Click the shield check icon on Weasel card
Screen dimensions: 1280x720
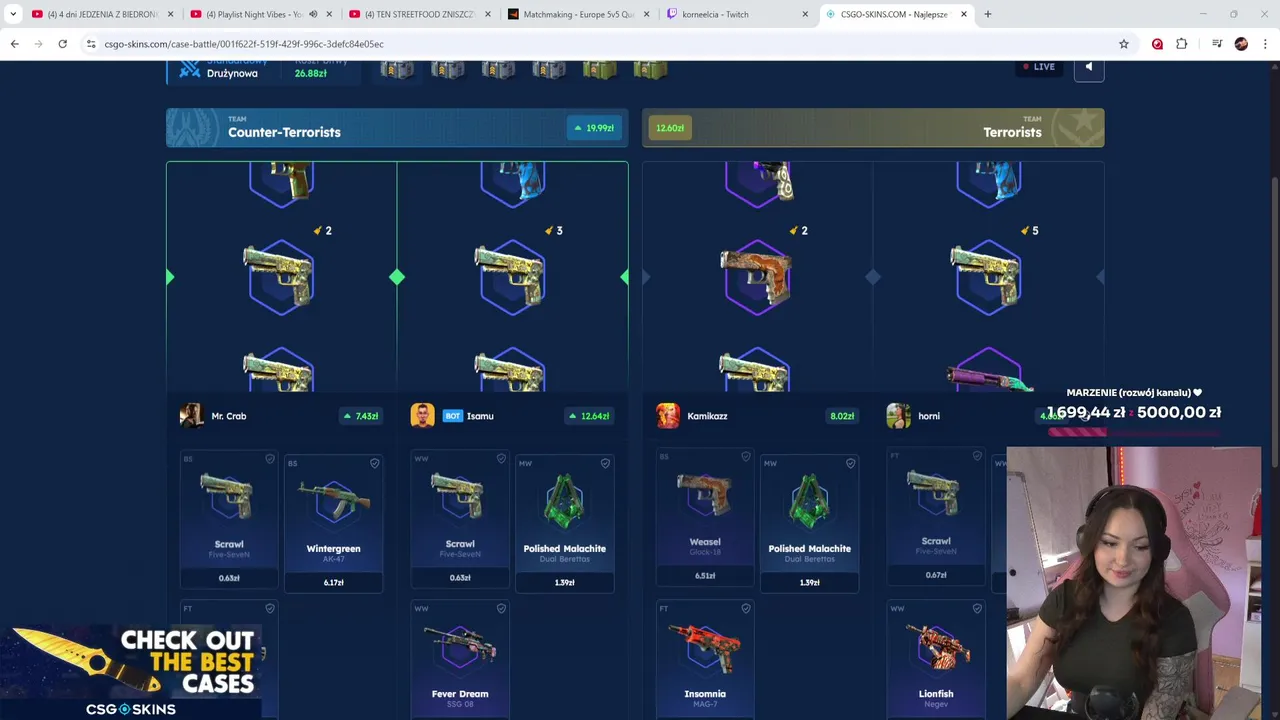(745, 457)
